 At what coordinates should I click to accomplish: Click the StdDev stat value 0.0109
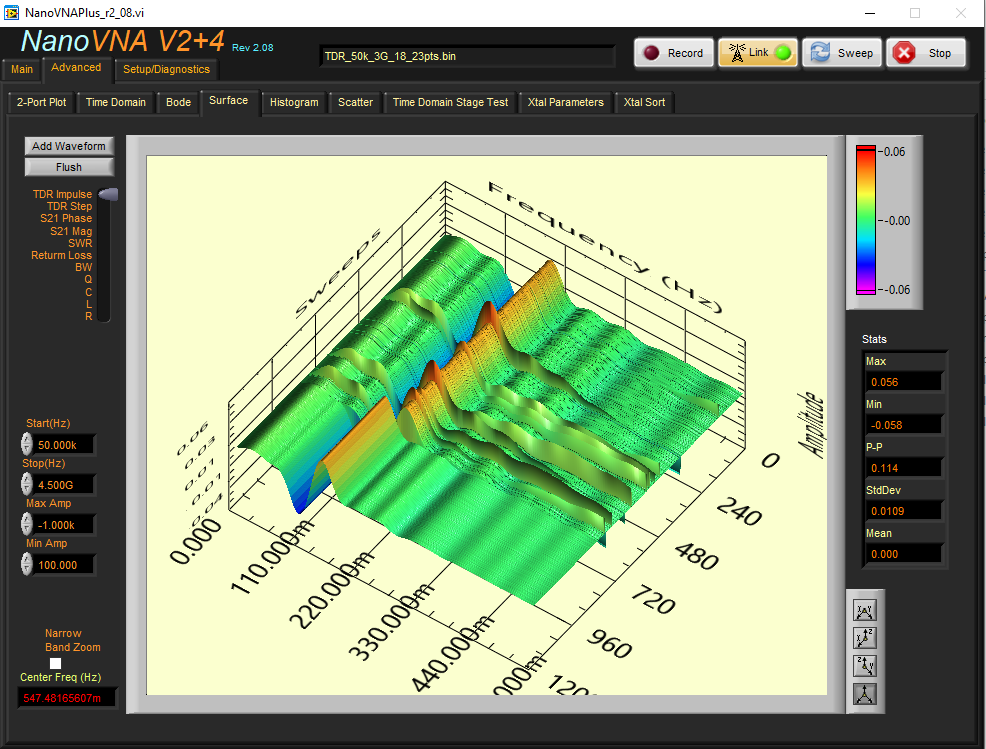tap(904, 511)
